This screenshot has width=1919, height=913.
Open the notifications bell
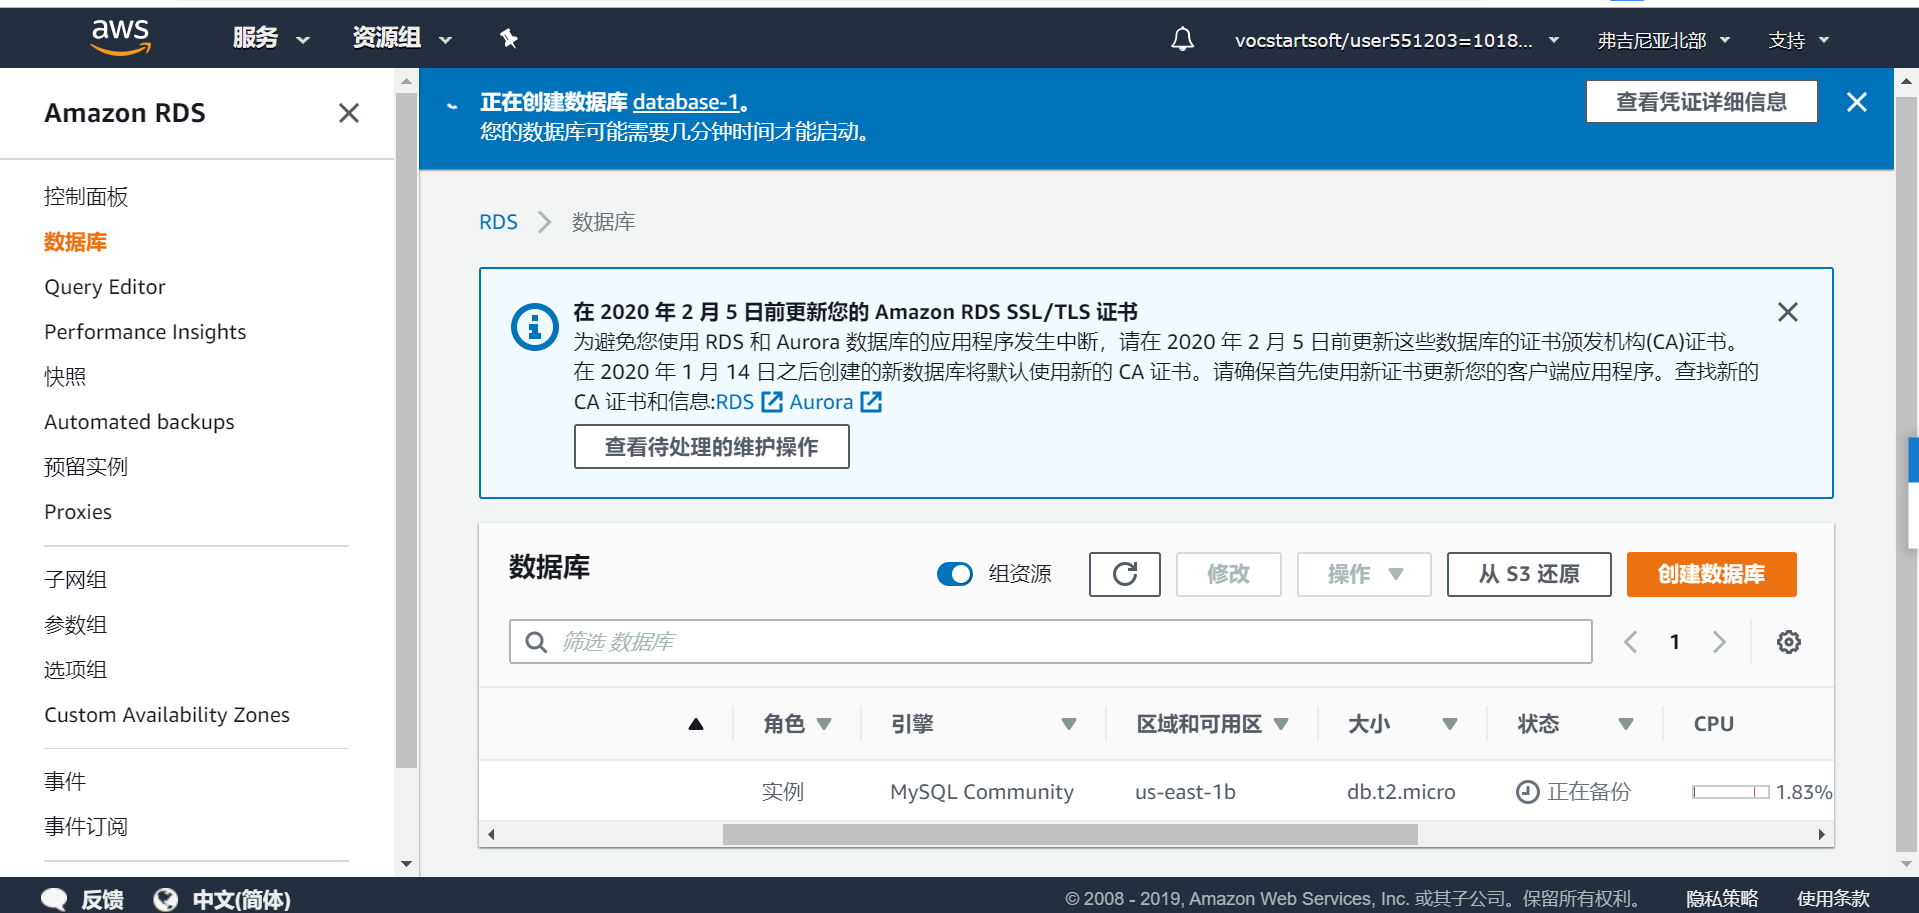pos(1182,39)
